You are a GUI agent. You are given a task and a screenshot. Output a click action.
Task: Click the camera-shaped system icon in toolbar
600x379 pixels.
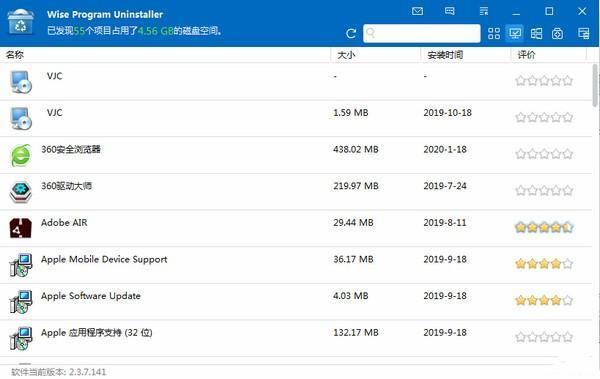[558, 34]
